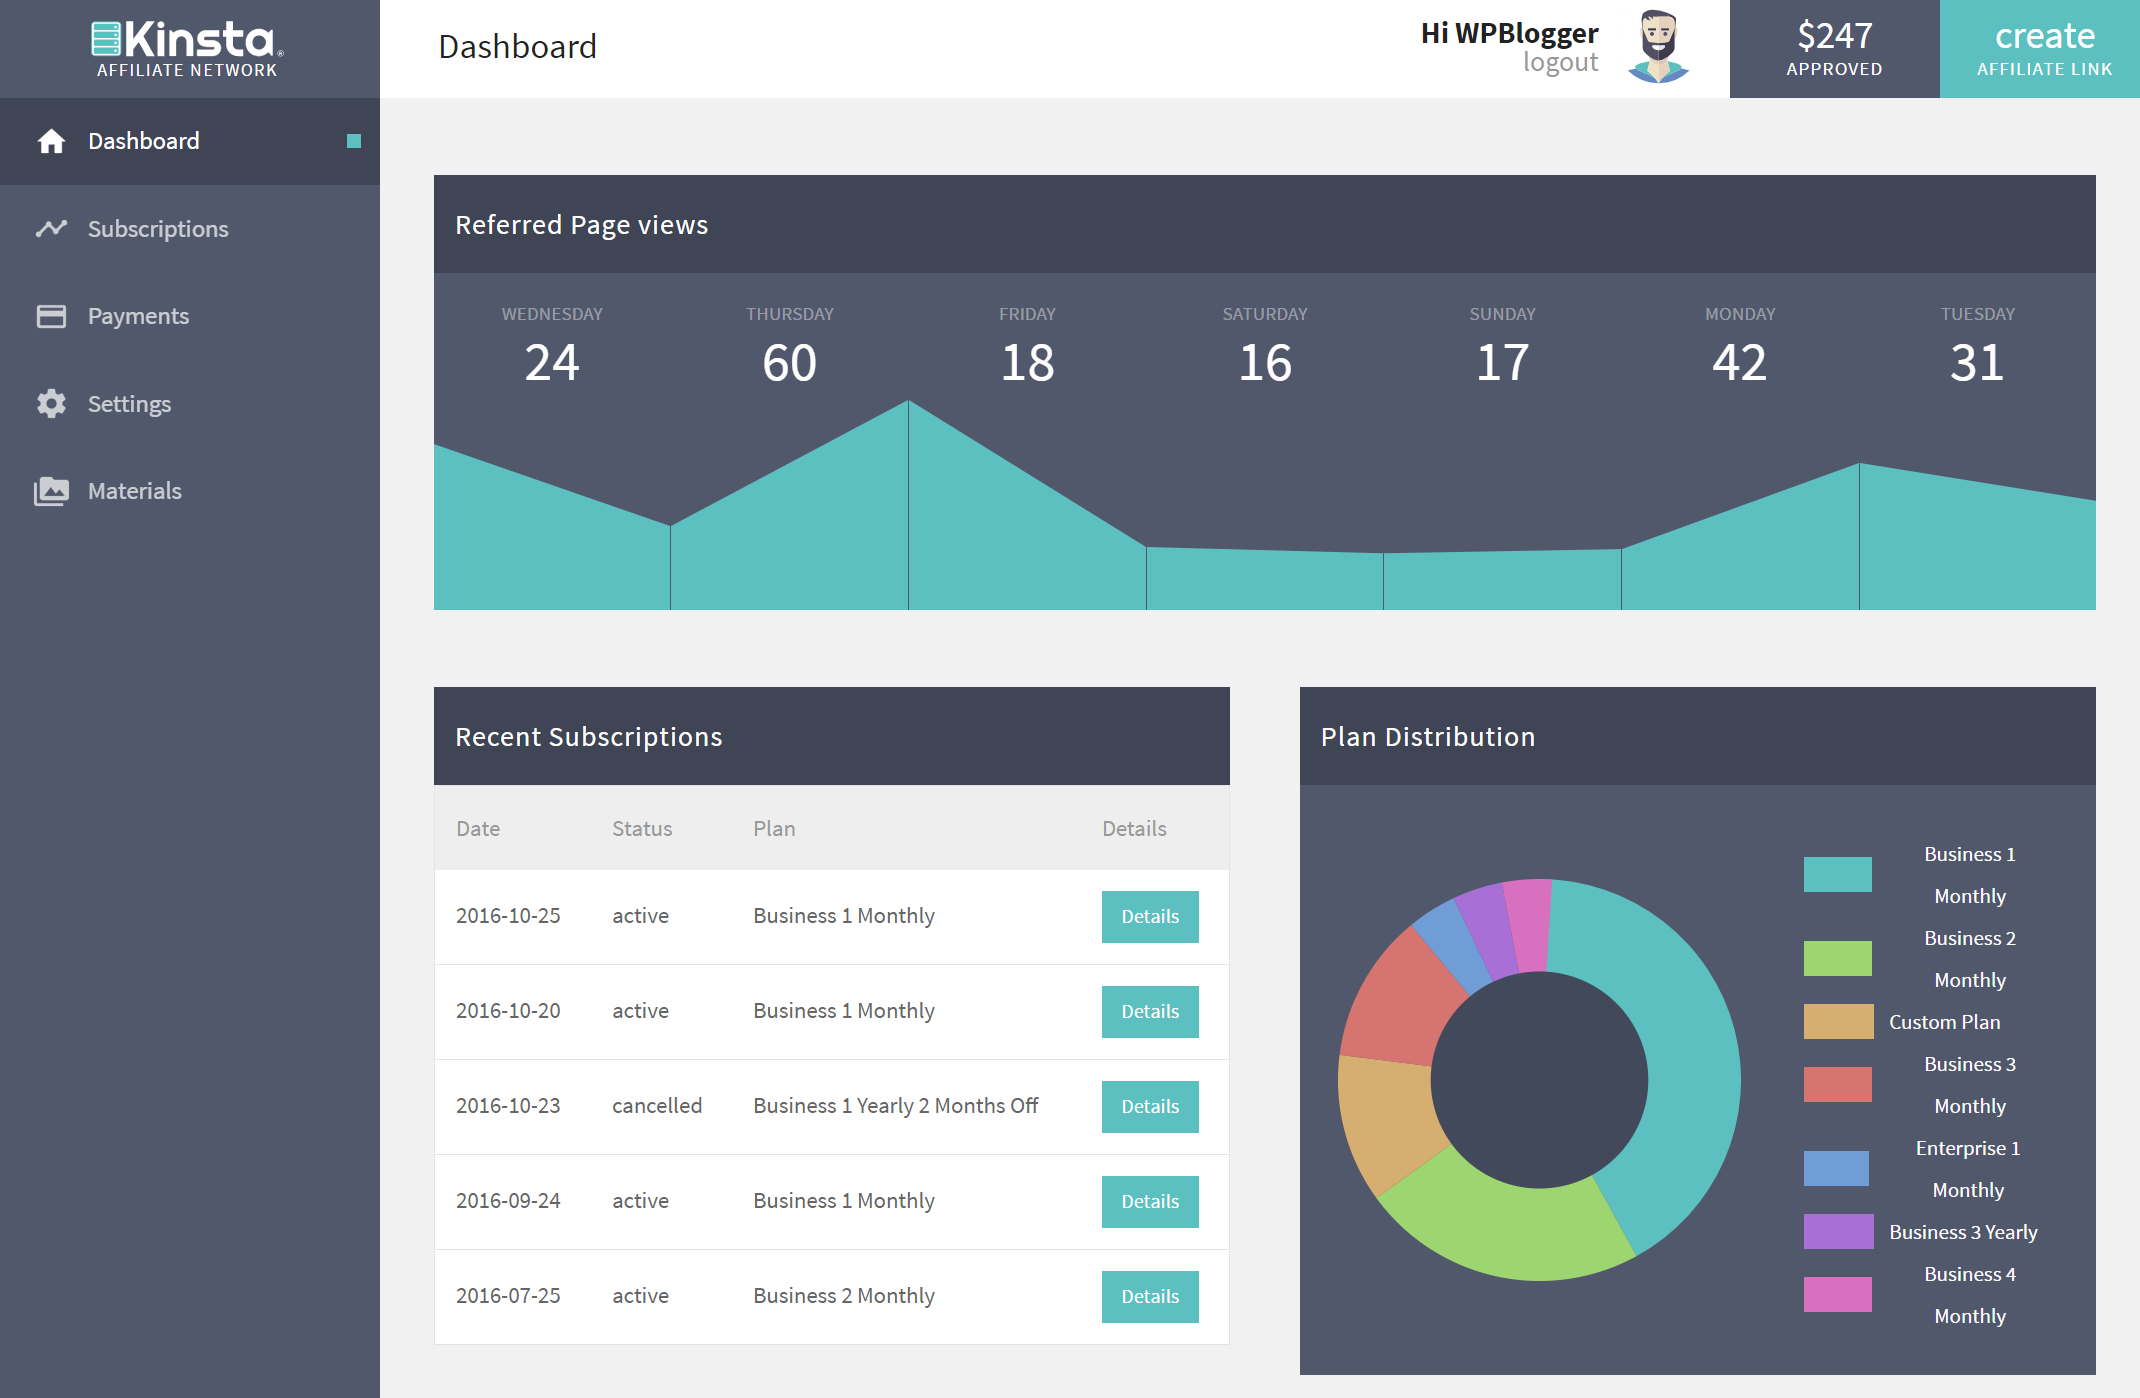Click the Payments credit card icon
The width and height of the screenshot is (2140, 1398).
[x=51, y=316]
